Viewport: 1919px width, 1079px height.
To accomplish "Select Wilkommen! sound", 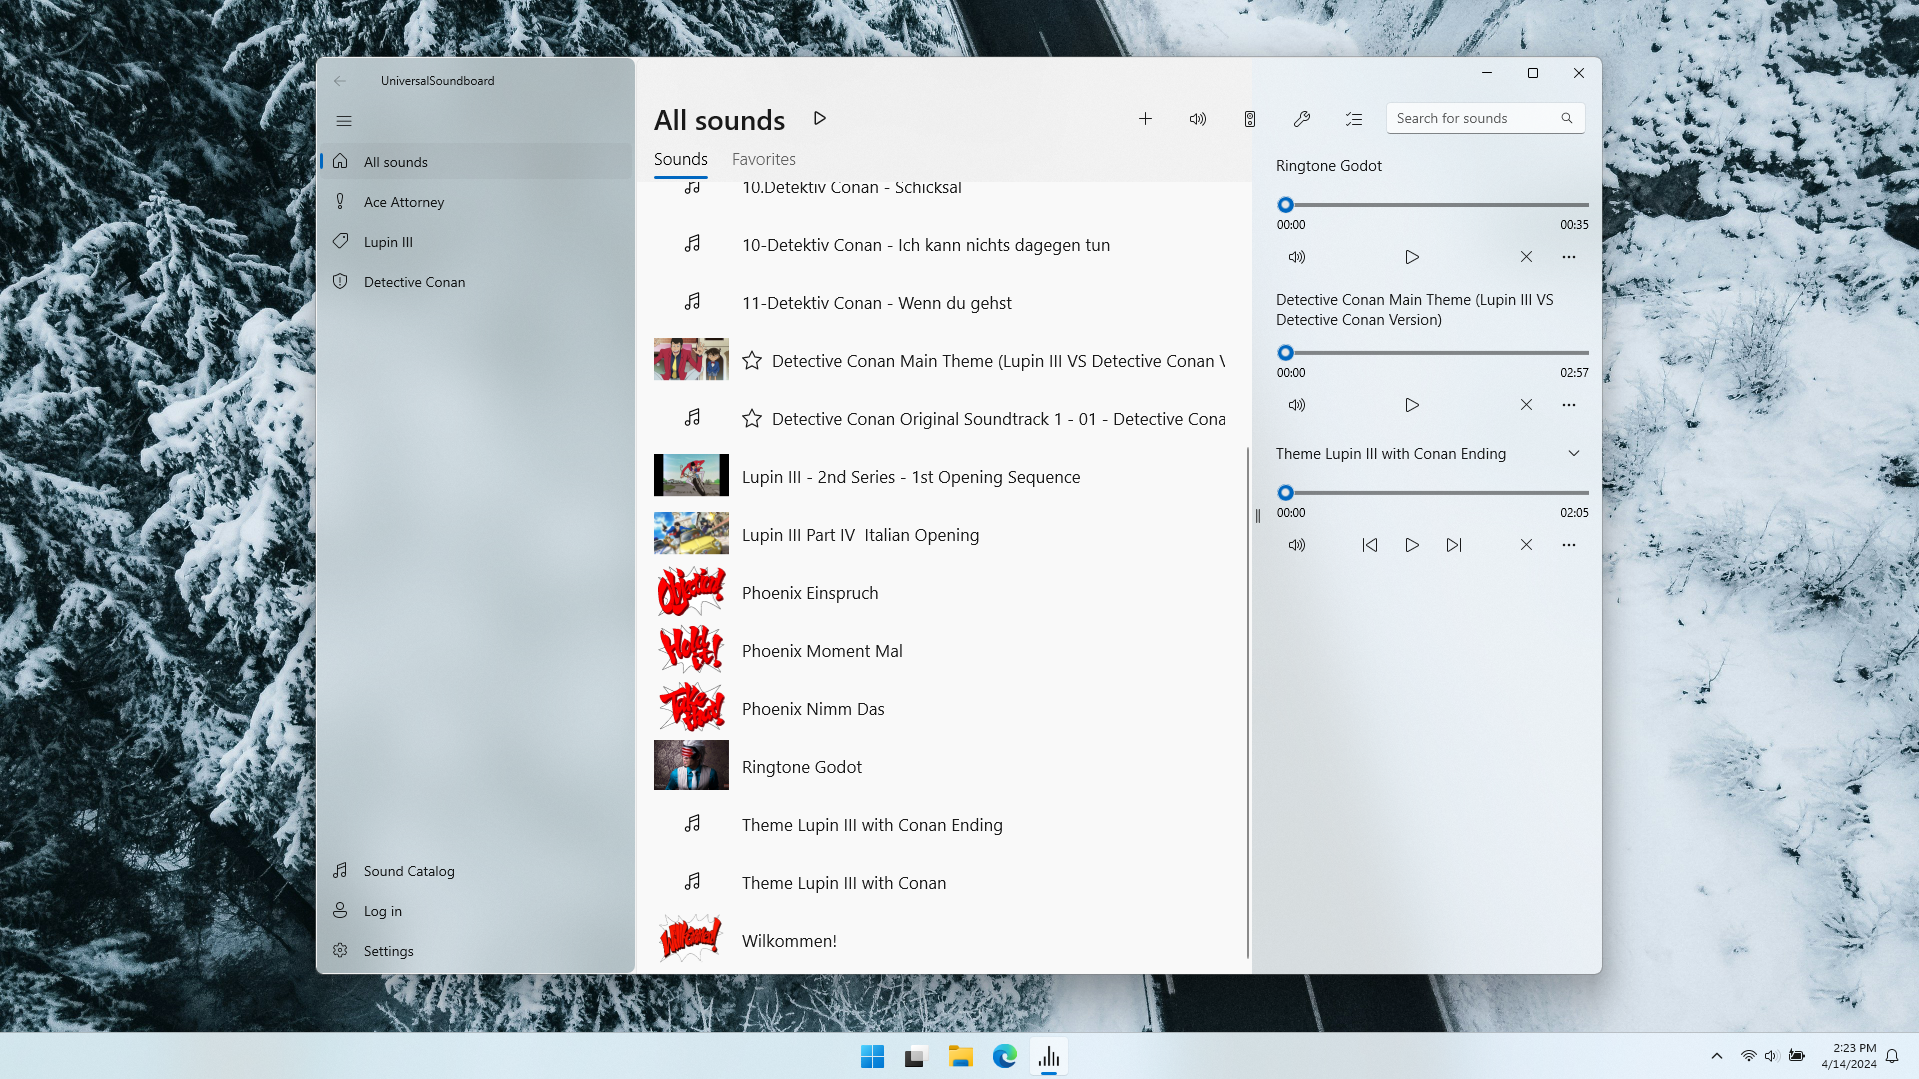I will coord(944,941).
